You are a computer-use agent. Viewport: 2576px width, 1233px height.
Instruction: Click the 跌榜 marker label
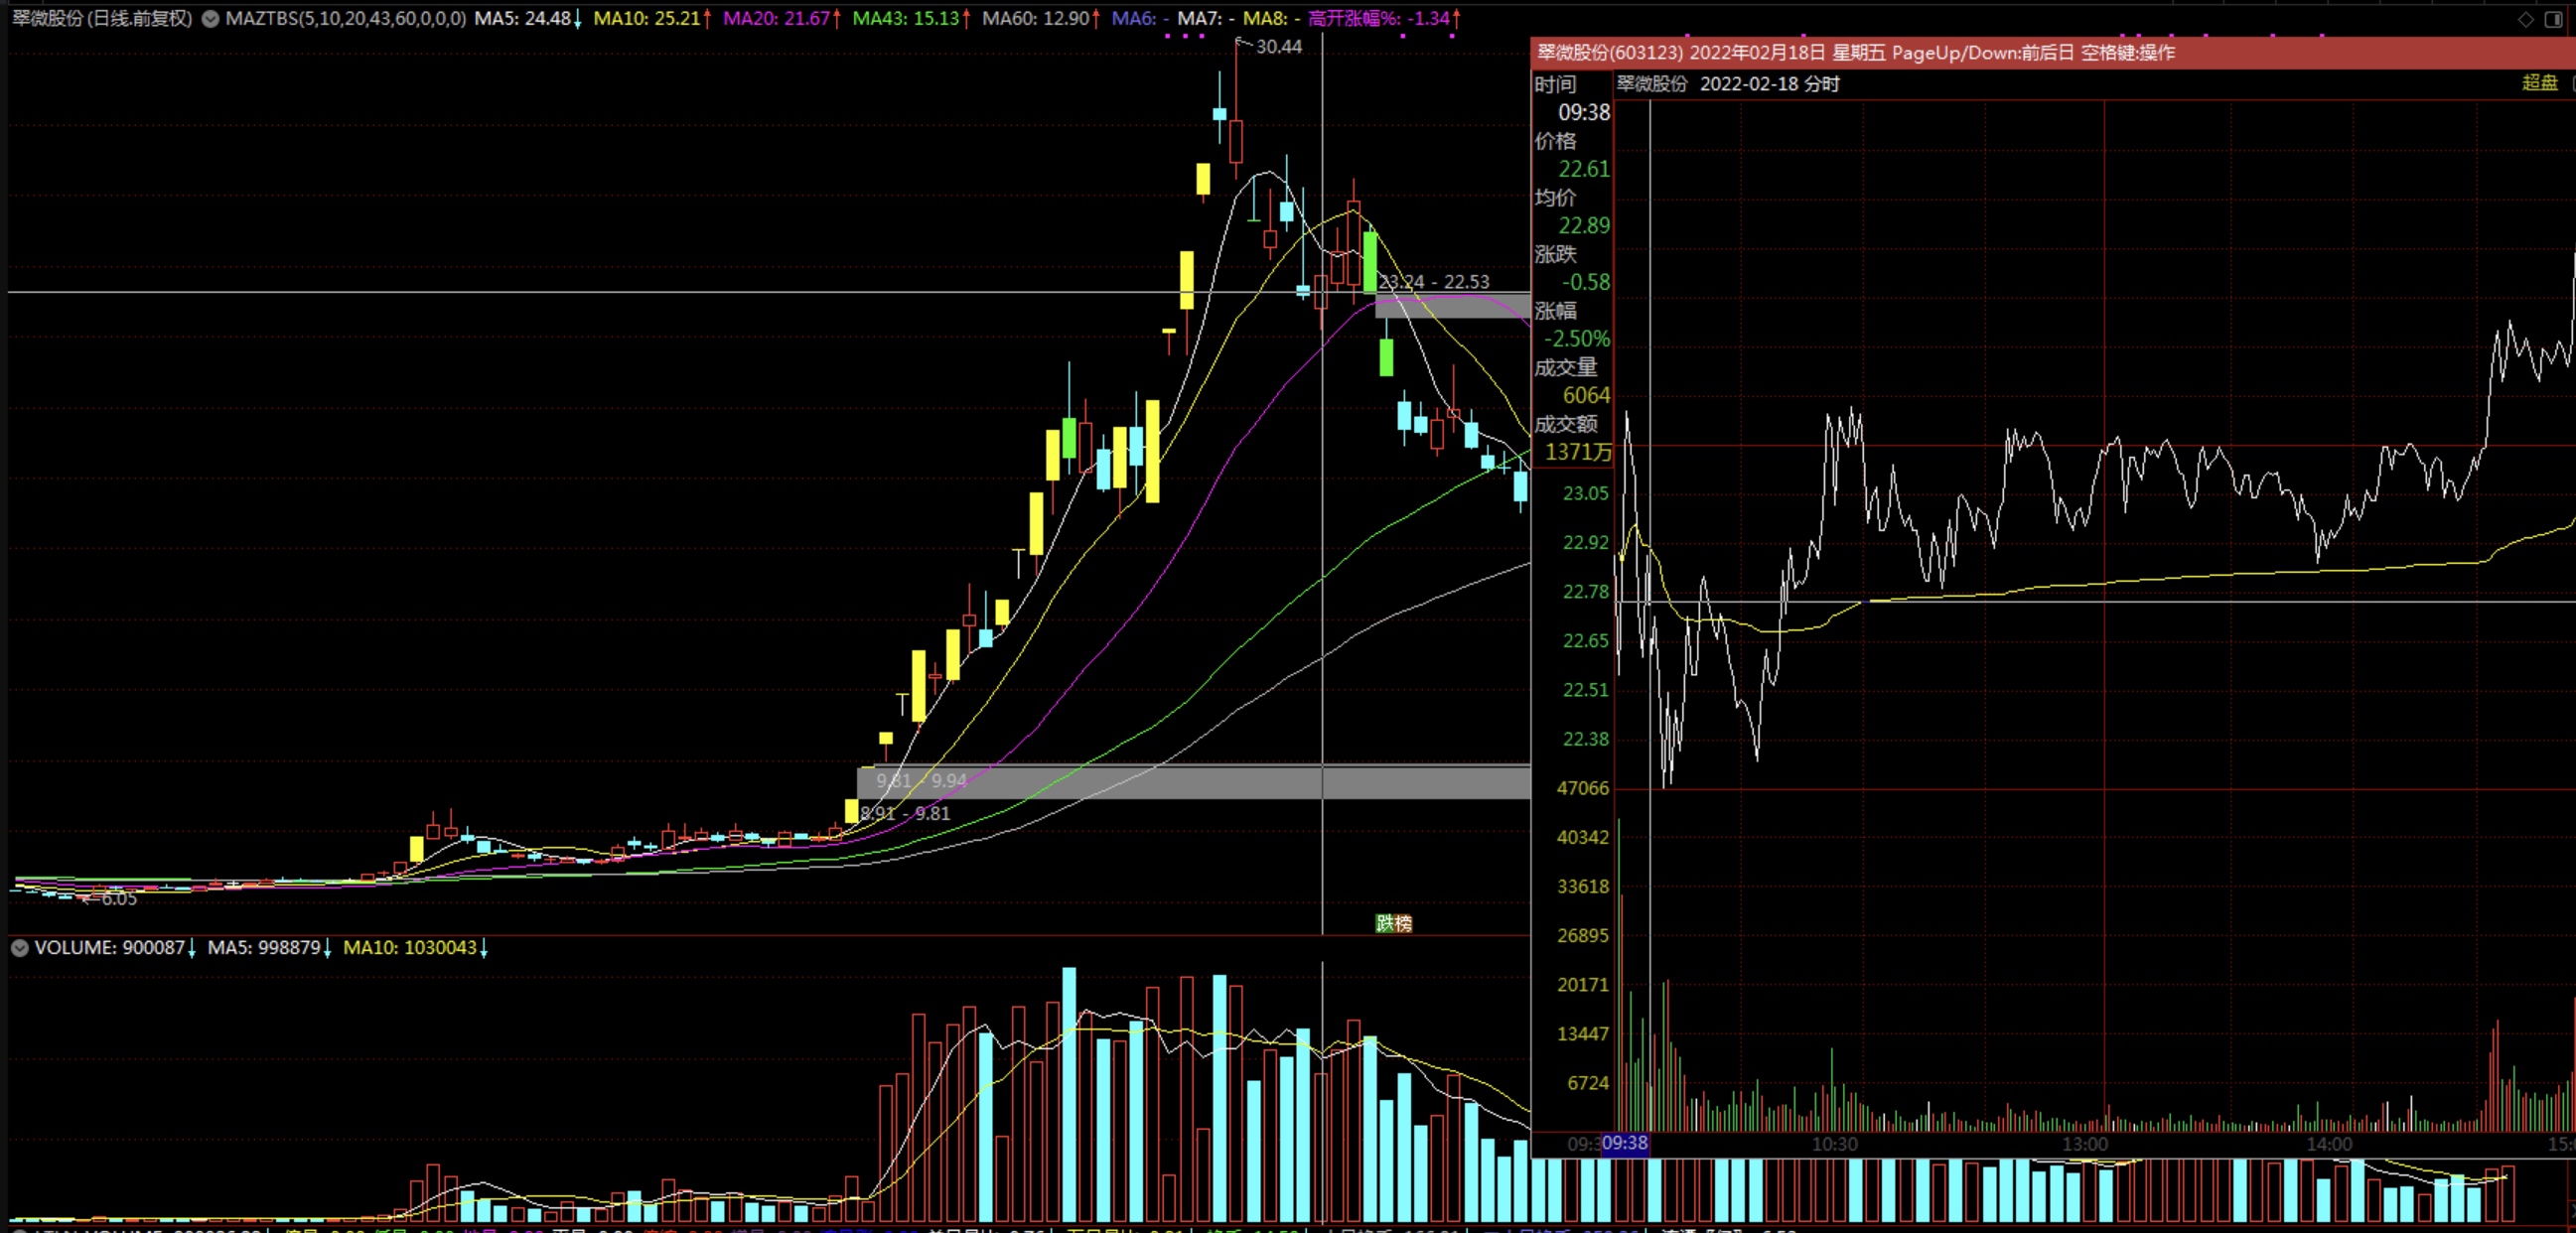click(x=1393, y=923)
